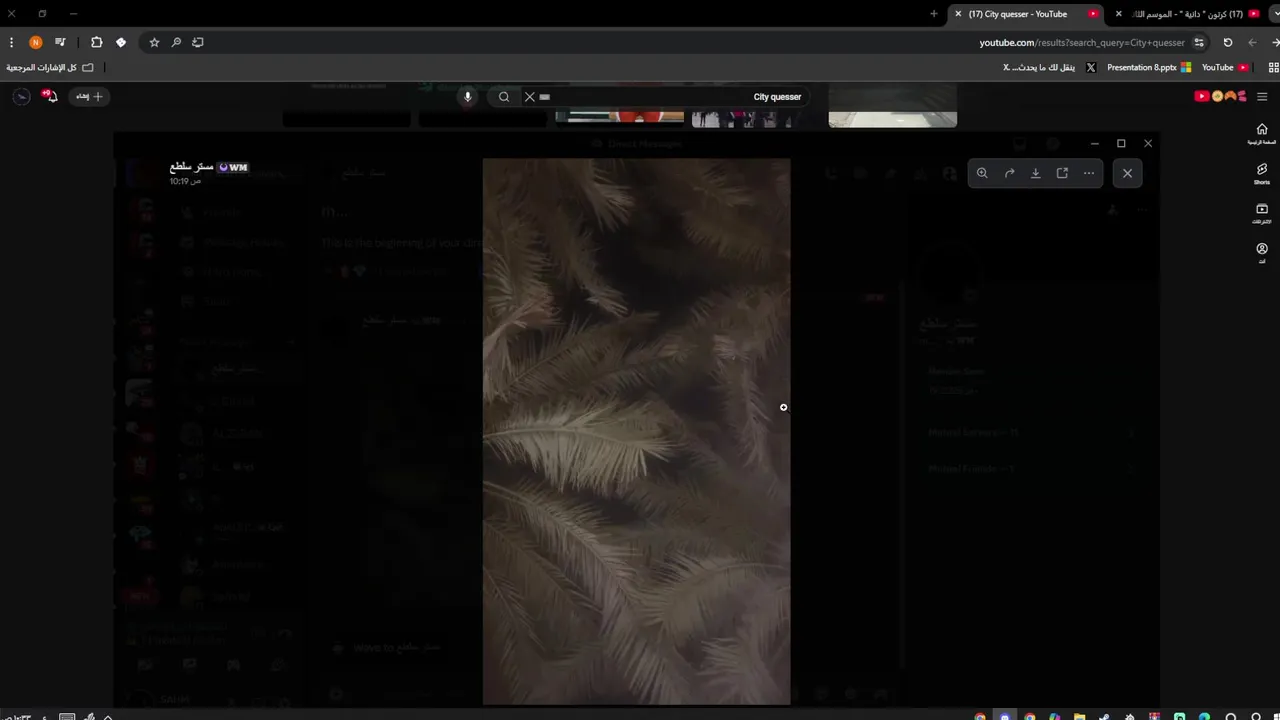Open the image viewer's three-dot more menu
Viewport: 1280px width, 720px height.
[x=1089, y=173]
